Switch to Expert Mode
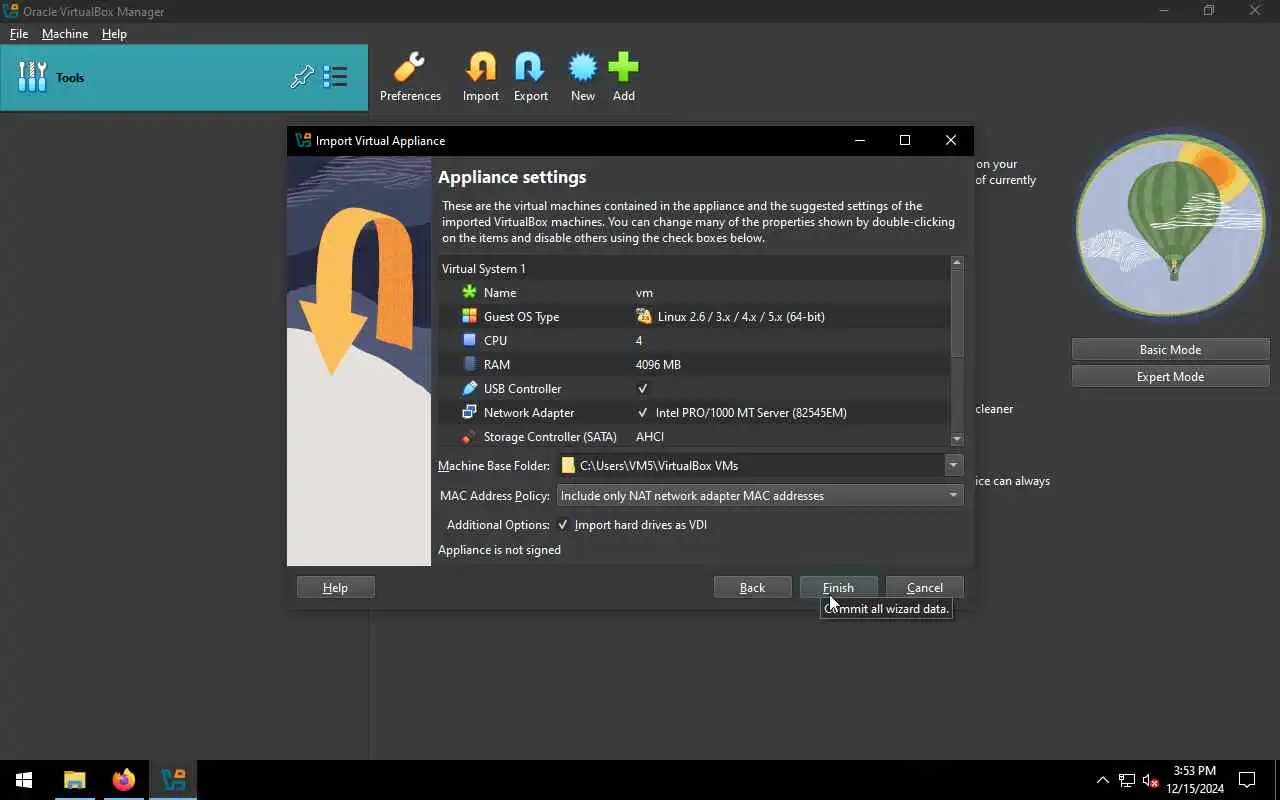 (1170, 376)
